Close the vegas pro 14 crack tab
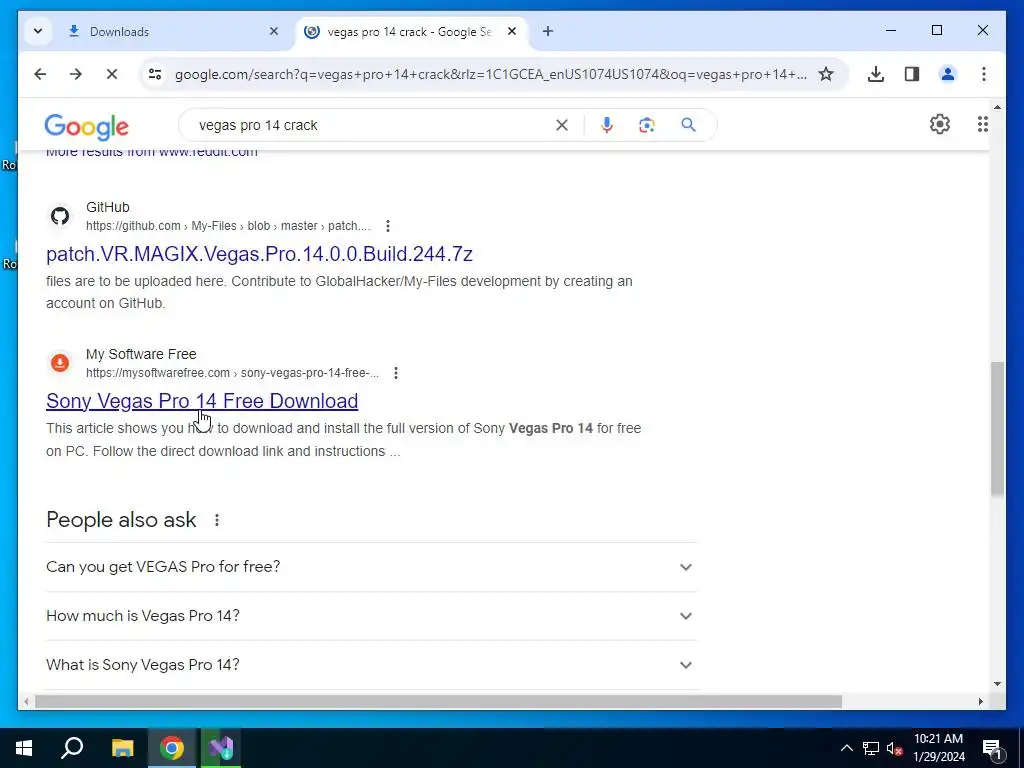1024x768 pixels. (512, 31)
